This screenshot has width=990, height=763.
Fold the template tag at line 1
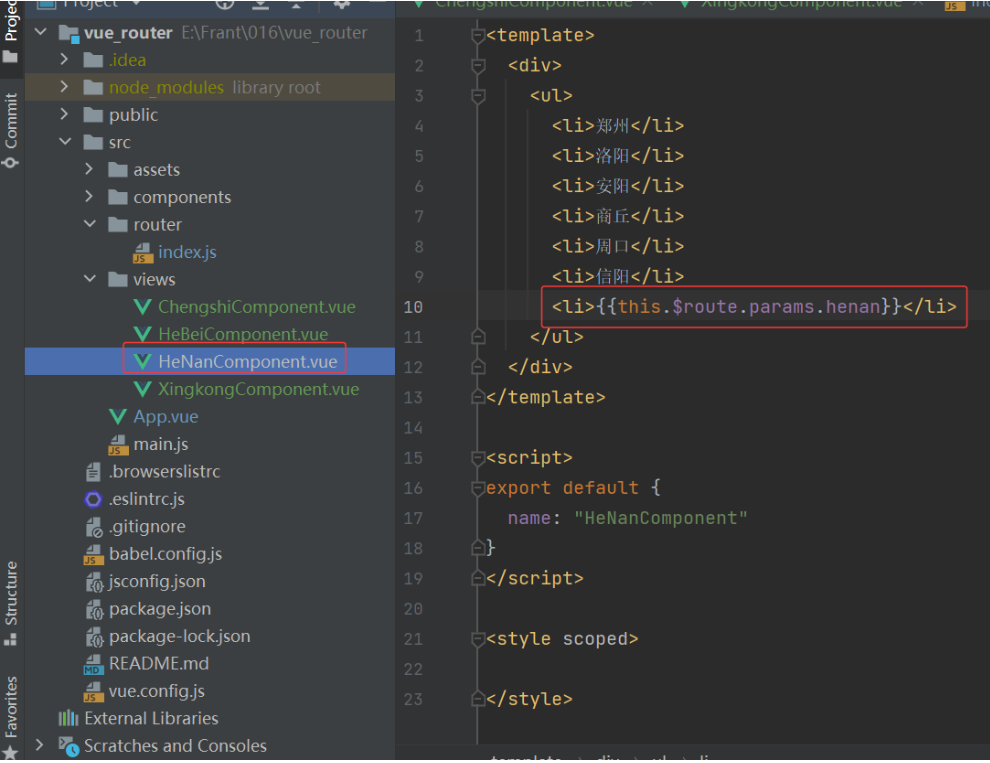[478, 35]
